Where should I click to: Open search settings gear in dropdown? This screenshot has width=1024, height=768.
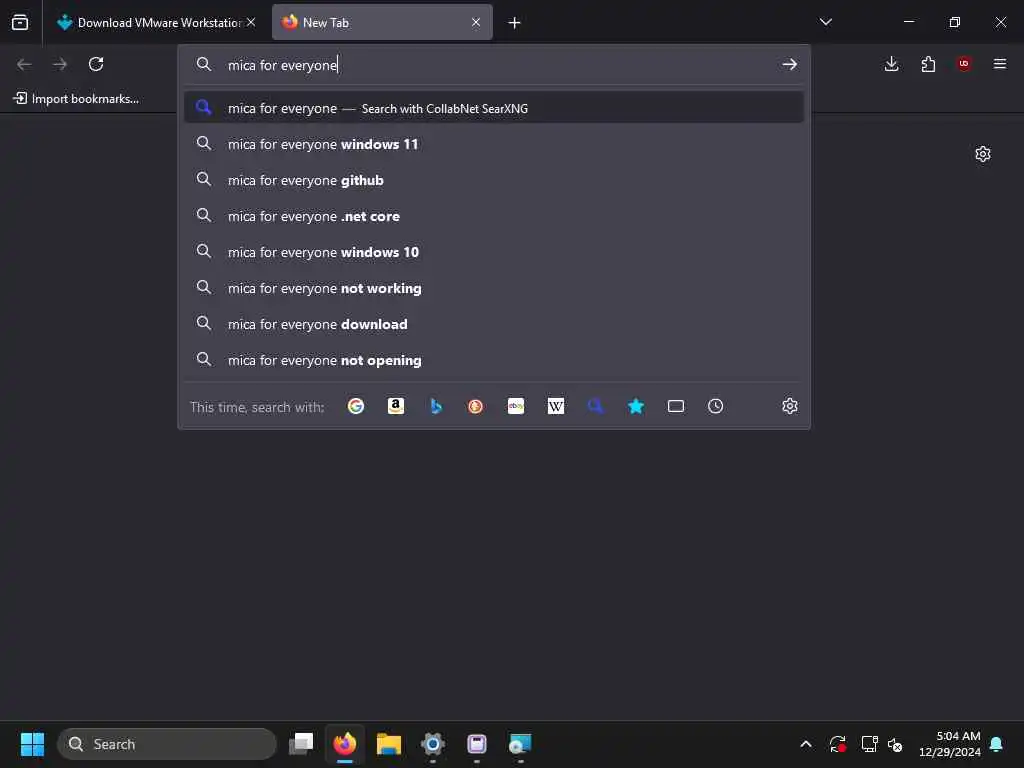pyautogui.click(x=790, y=406)
